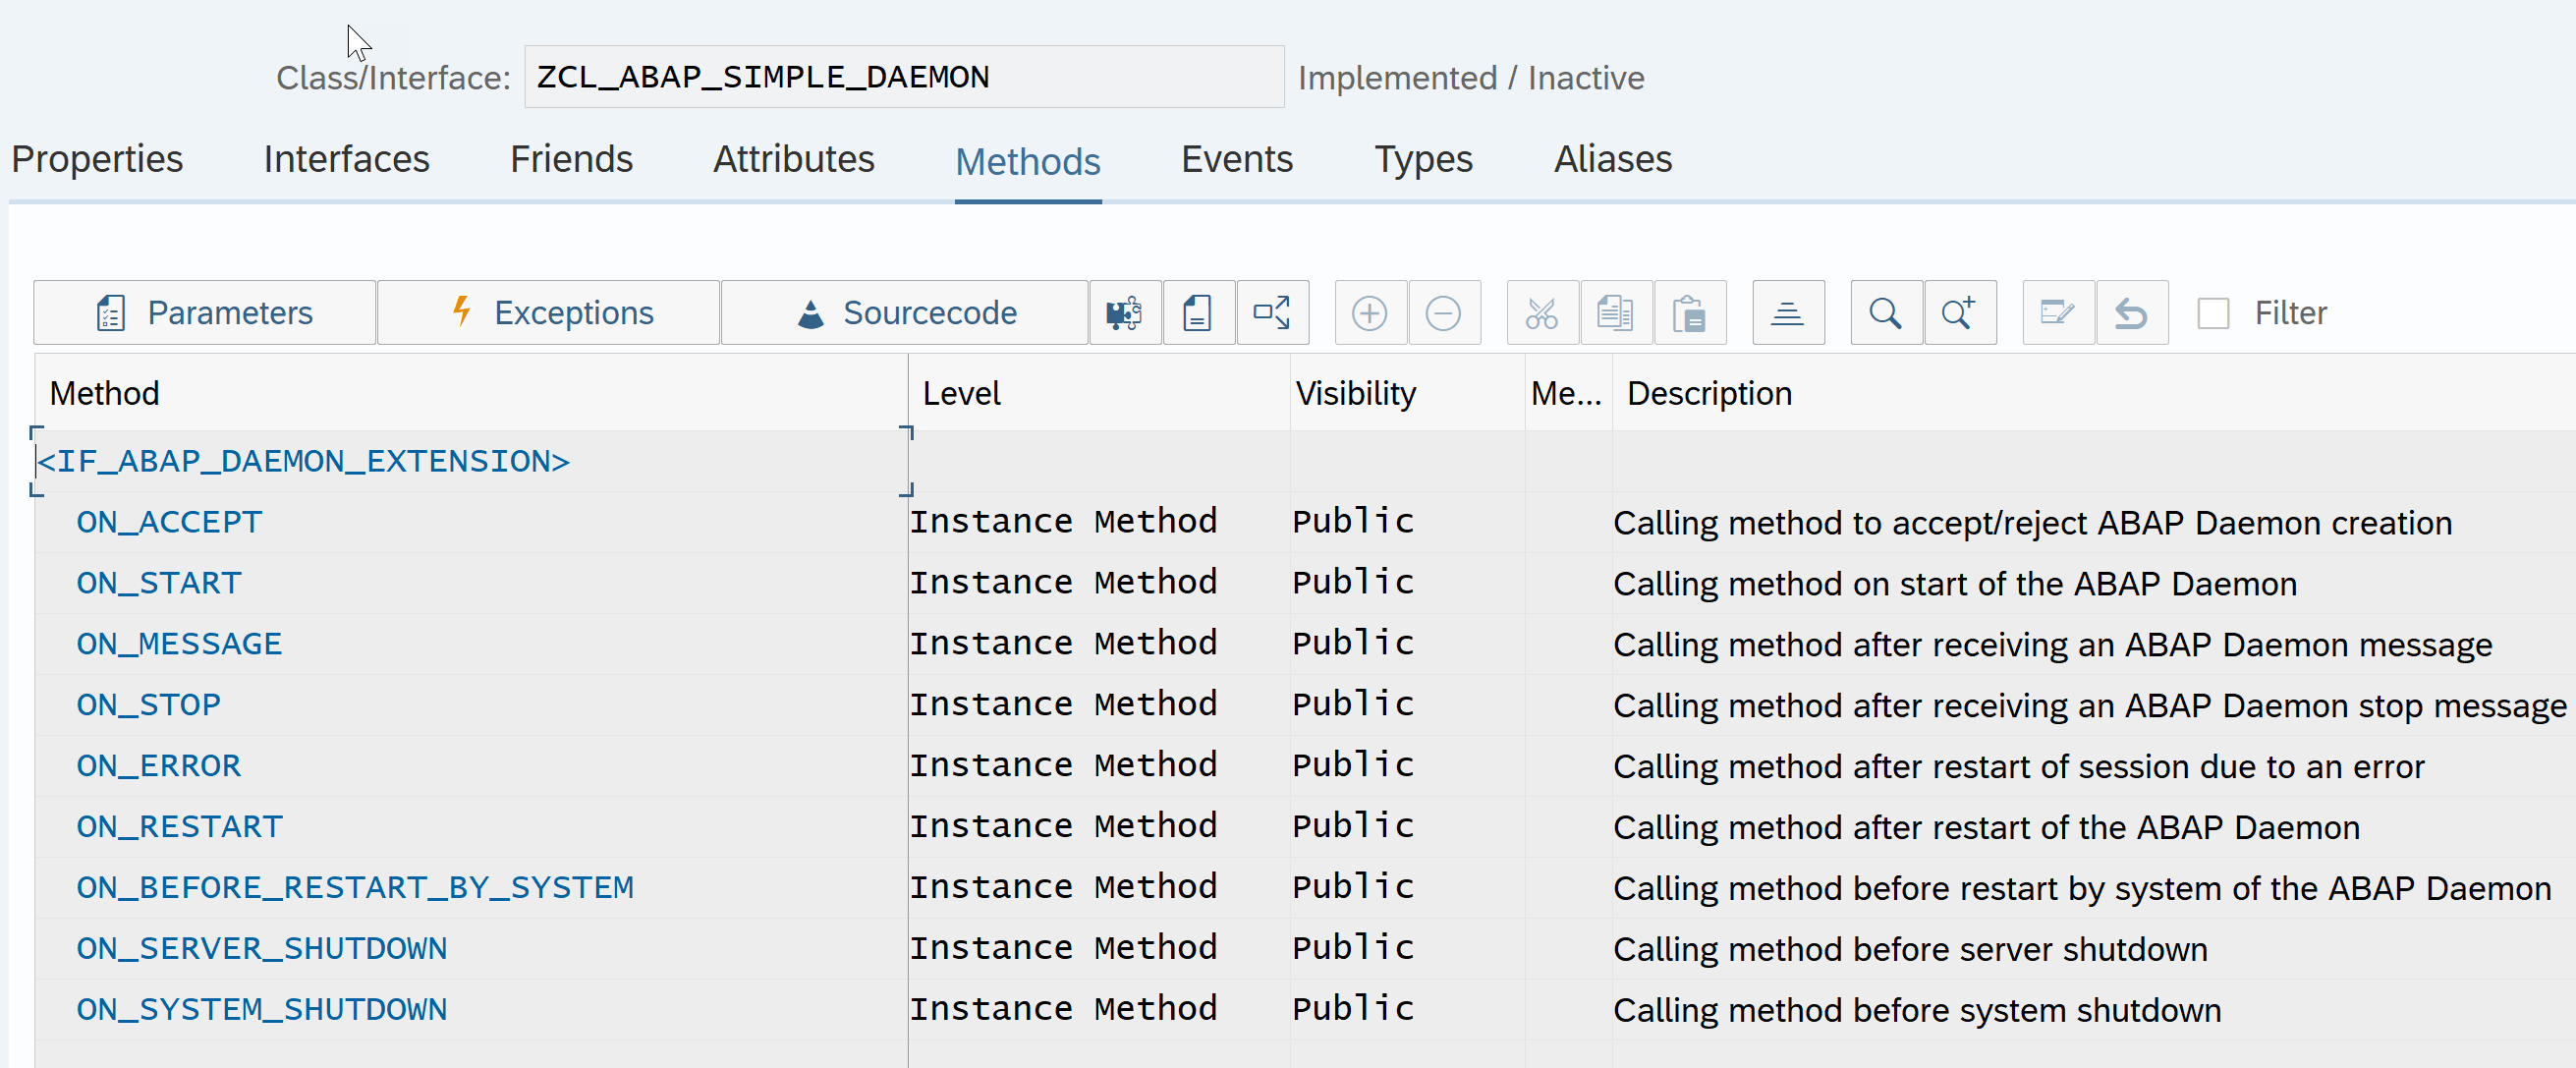The image size is (2576, 1068).
Task: Switch to the Properties tab
Action: point(97,159)
